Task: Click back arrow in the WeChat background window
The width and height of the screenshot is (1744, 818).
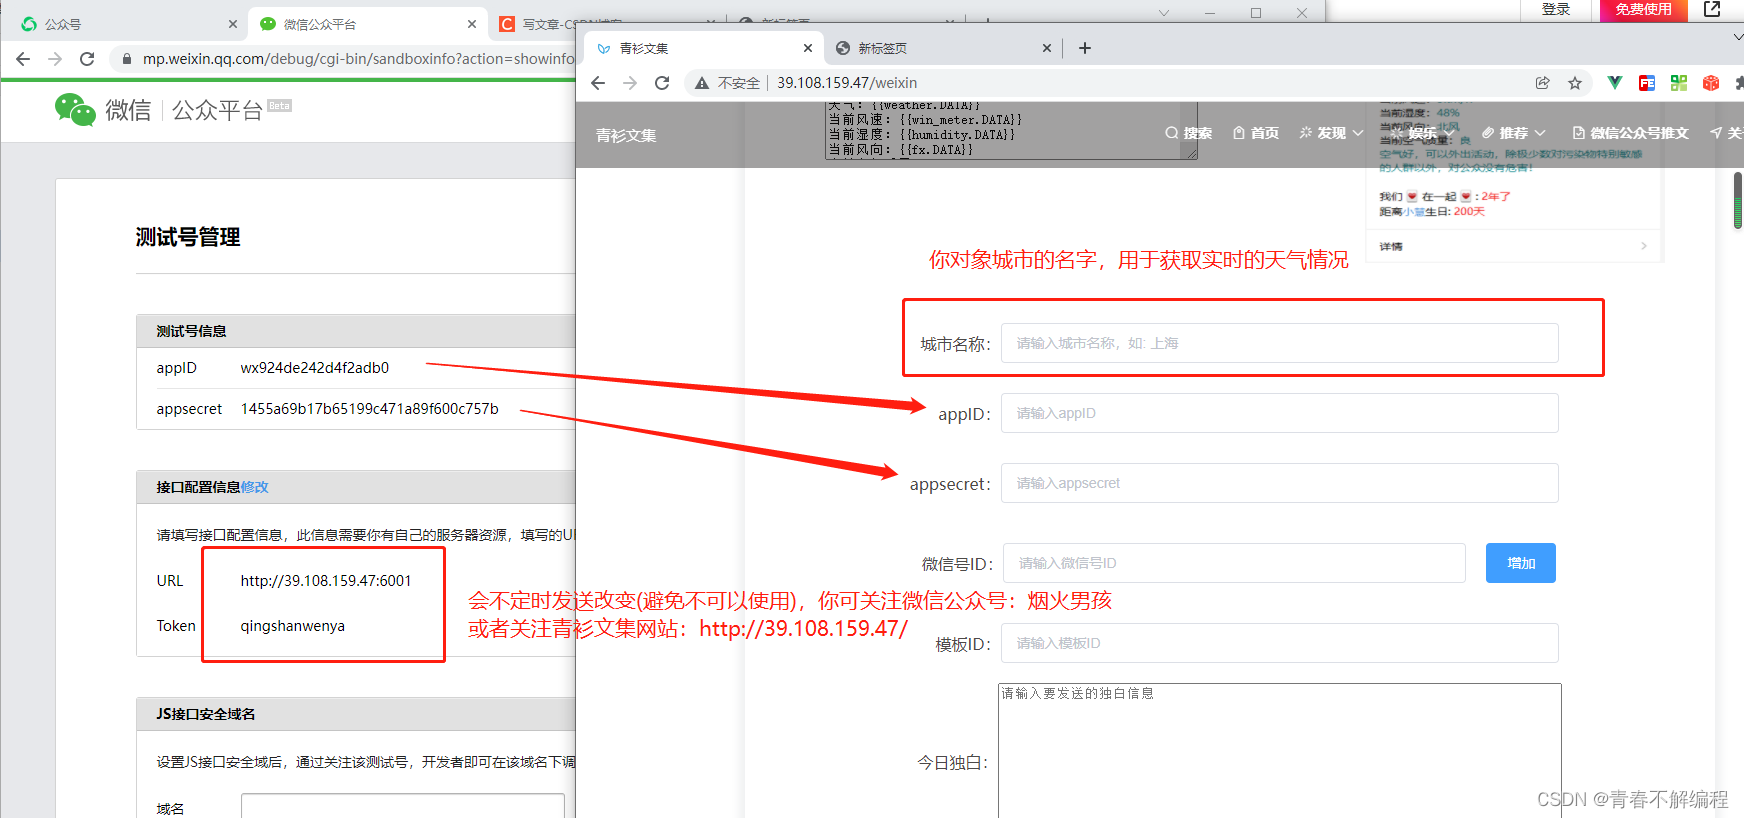Action: click(23, 59)
